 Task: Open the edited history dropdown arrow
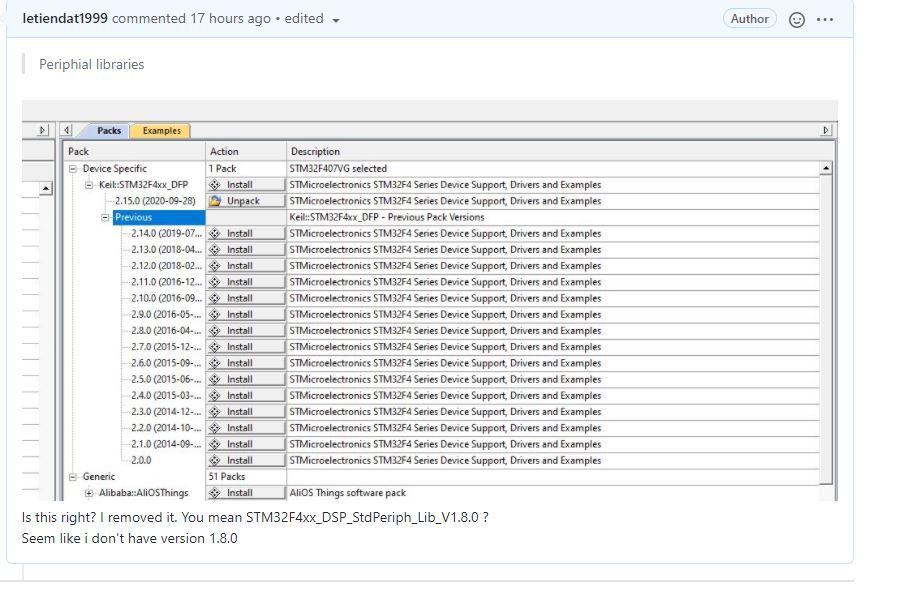tap(336, 20)
